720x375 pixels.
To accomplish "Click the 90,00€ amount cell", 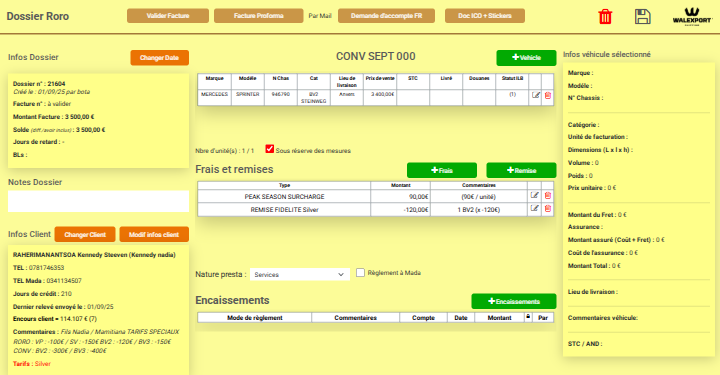I will click(x=400, y=196).
